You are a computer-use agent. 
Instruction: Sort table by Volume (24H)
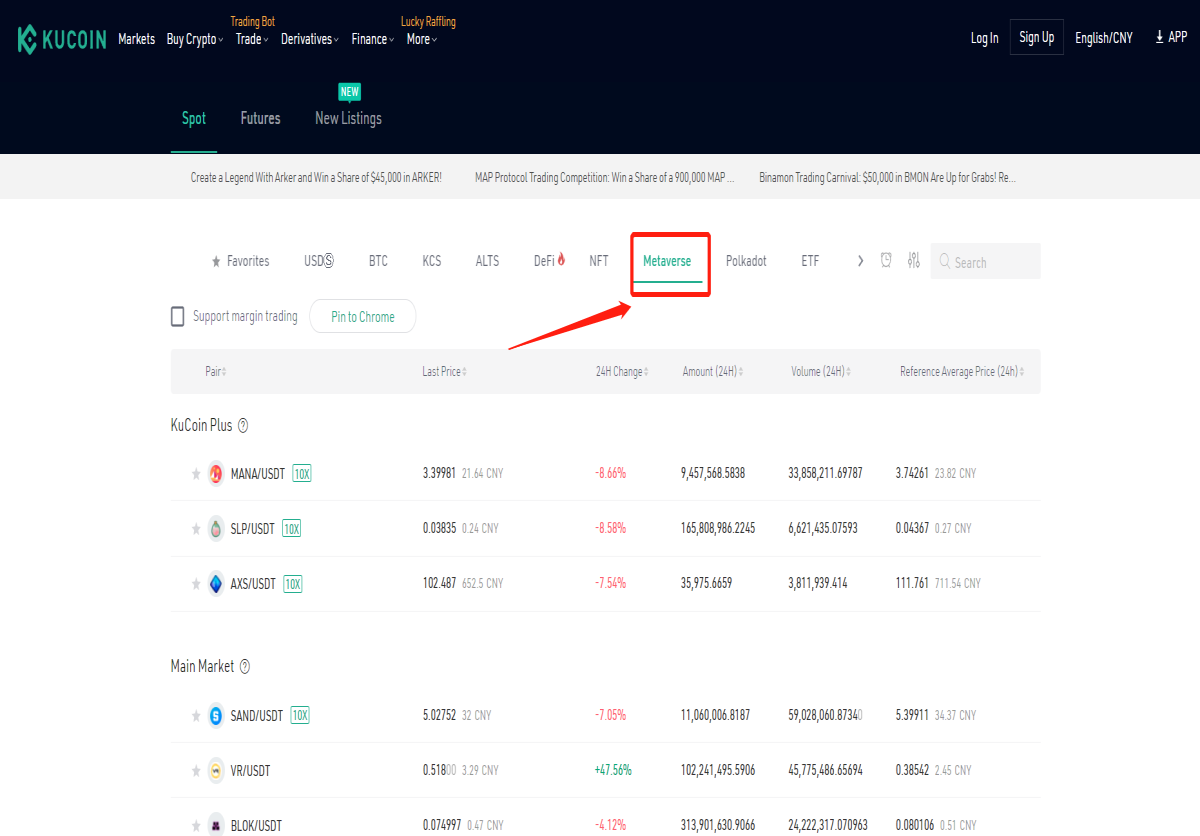(823, 372)
